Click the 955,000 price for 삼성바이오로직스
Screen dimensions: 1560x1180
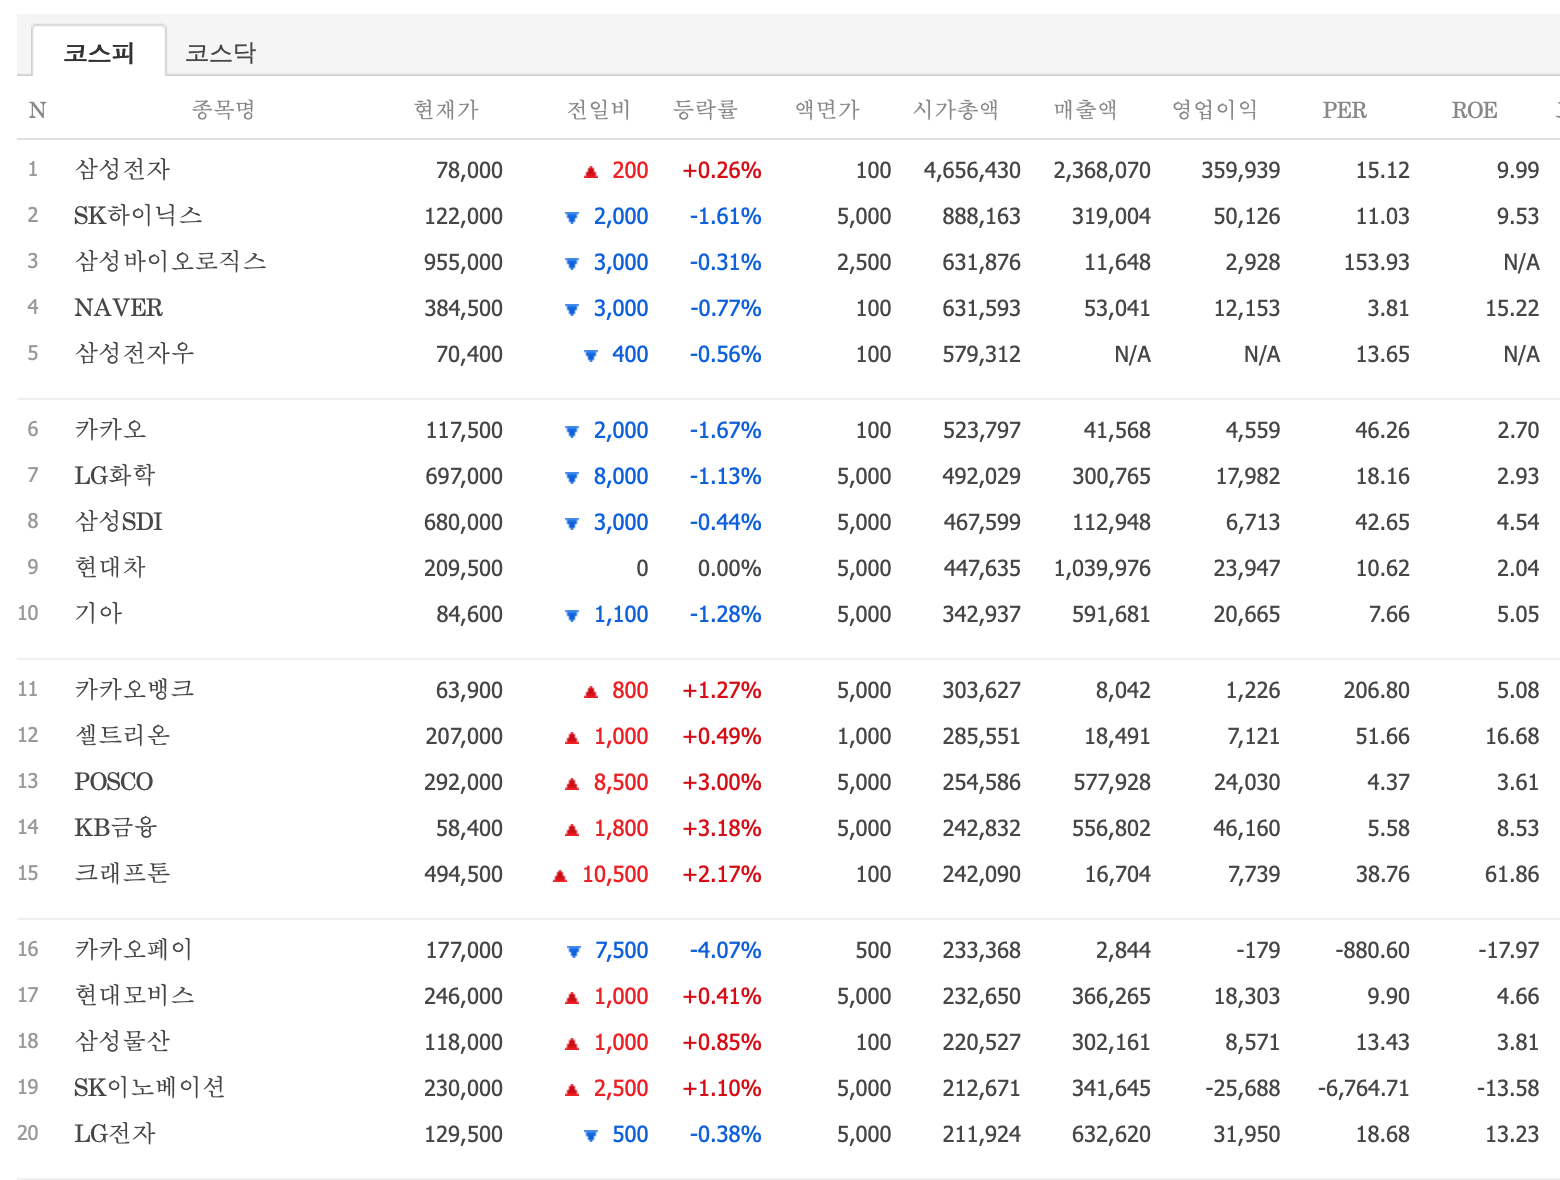coord(463,262)
